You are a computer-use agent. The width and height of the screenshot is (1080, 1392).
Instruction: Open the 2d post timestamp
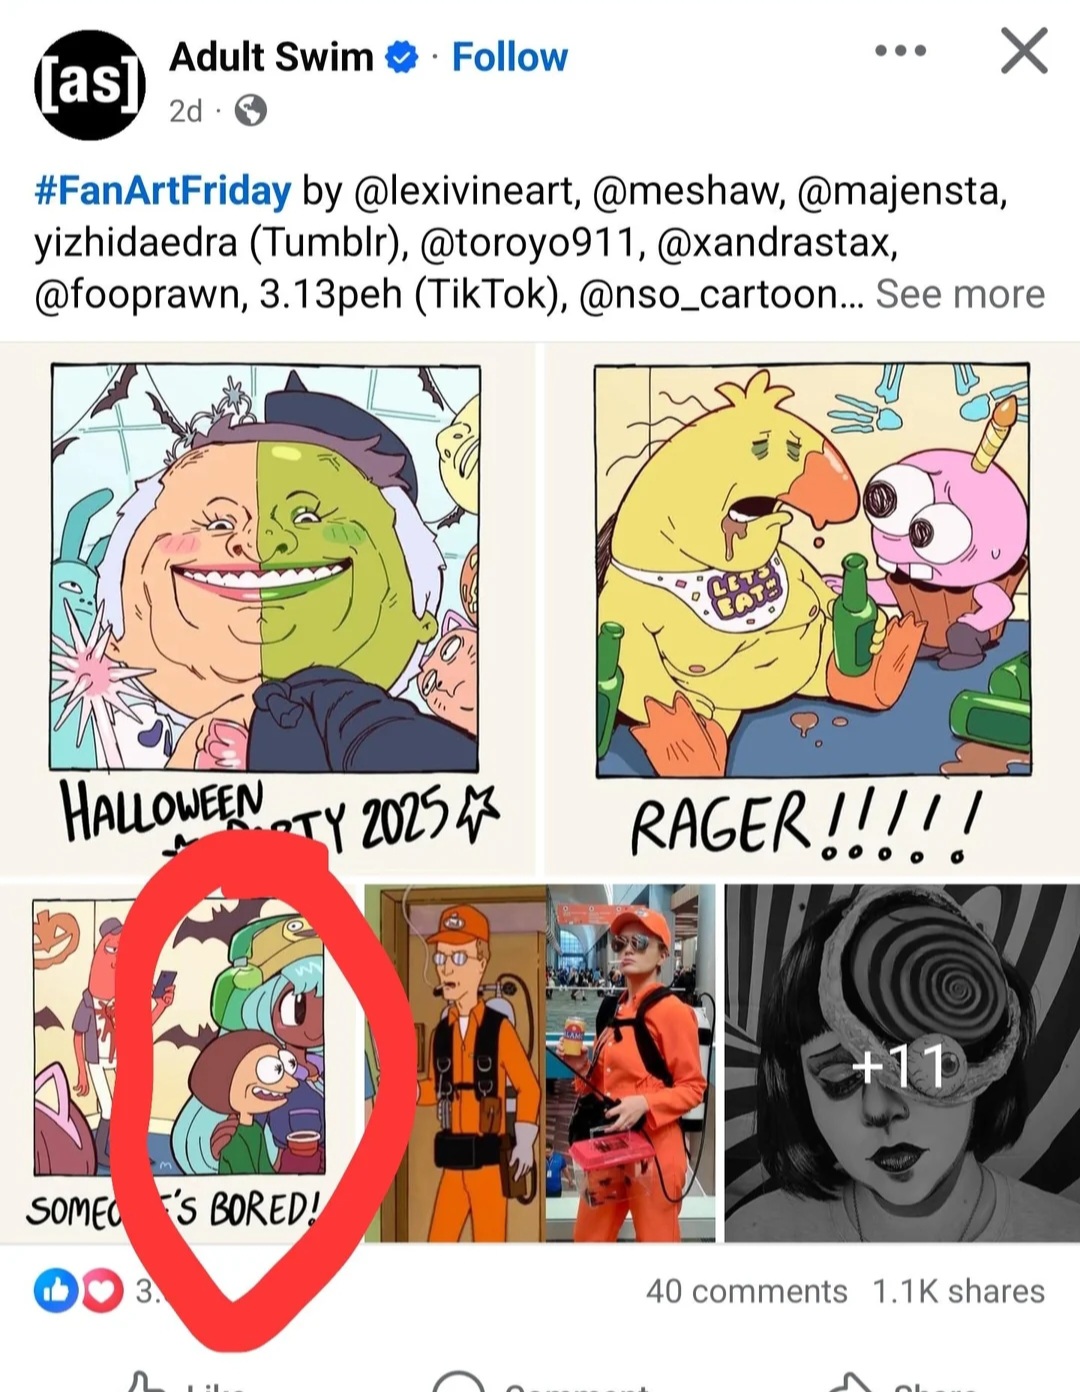coord(186,110)
